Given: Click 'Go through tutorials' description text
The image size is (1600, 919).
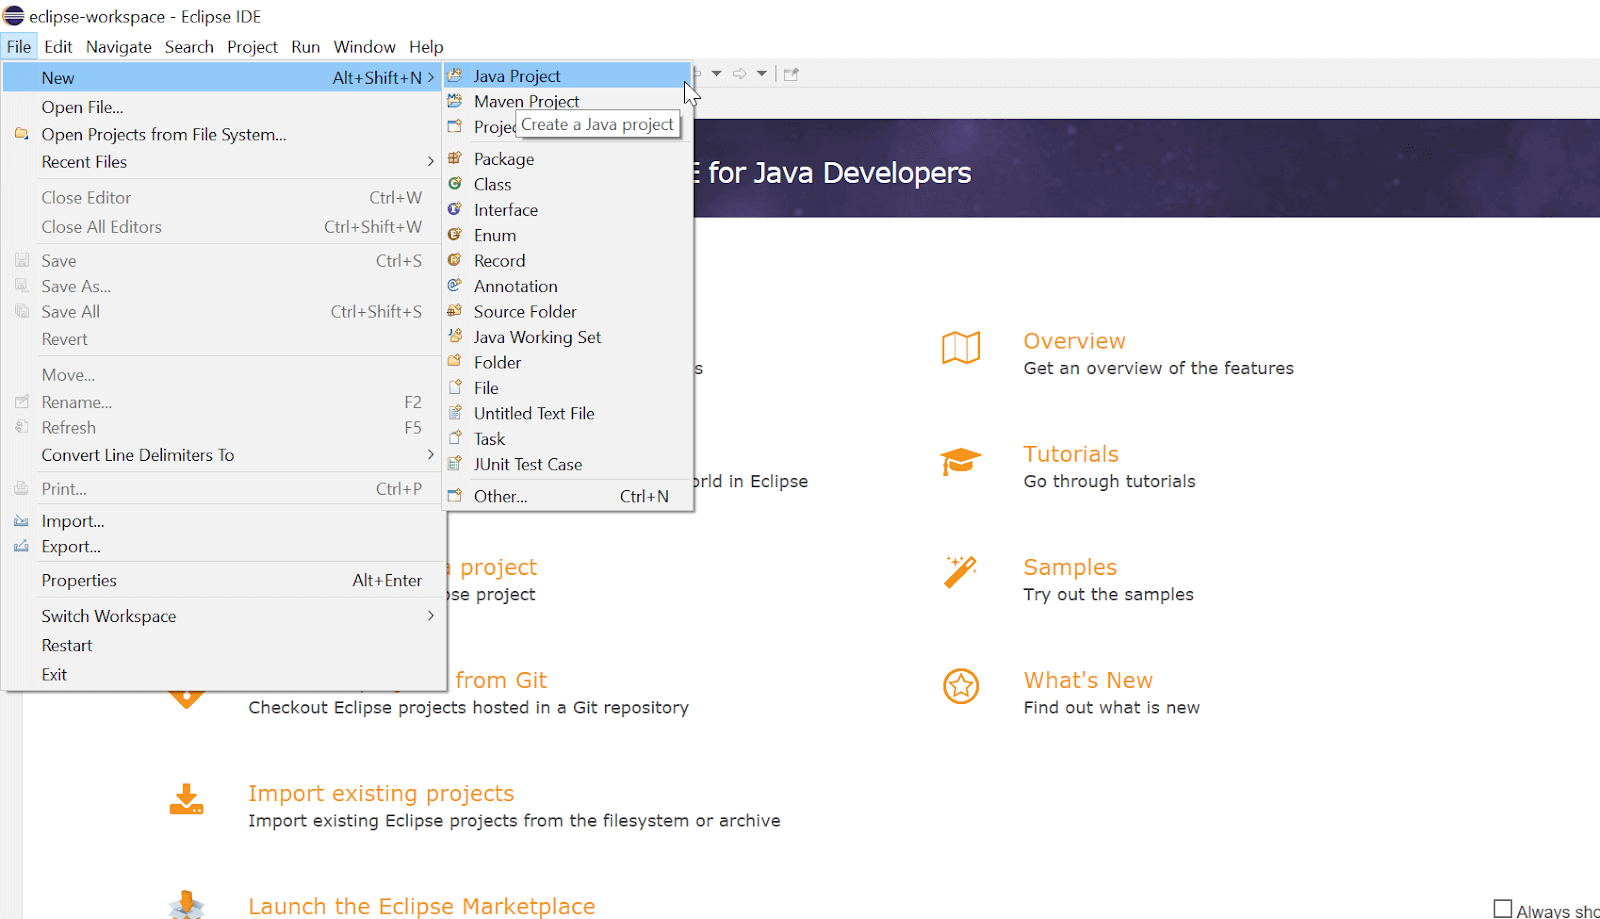Looking at the screenshot, I should (1109, 481).
